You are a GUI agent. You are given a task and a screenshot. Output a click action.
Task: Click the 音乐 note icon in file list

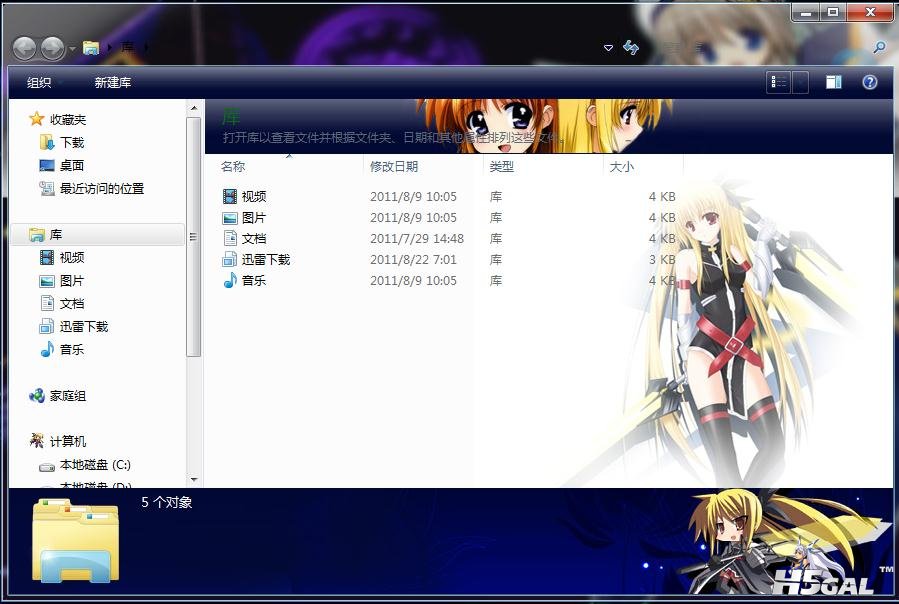(x=230, y=280)
